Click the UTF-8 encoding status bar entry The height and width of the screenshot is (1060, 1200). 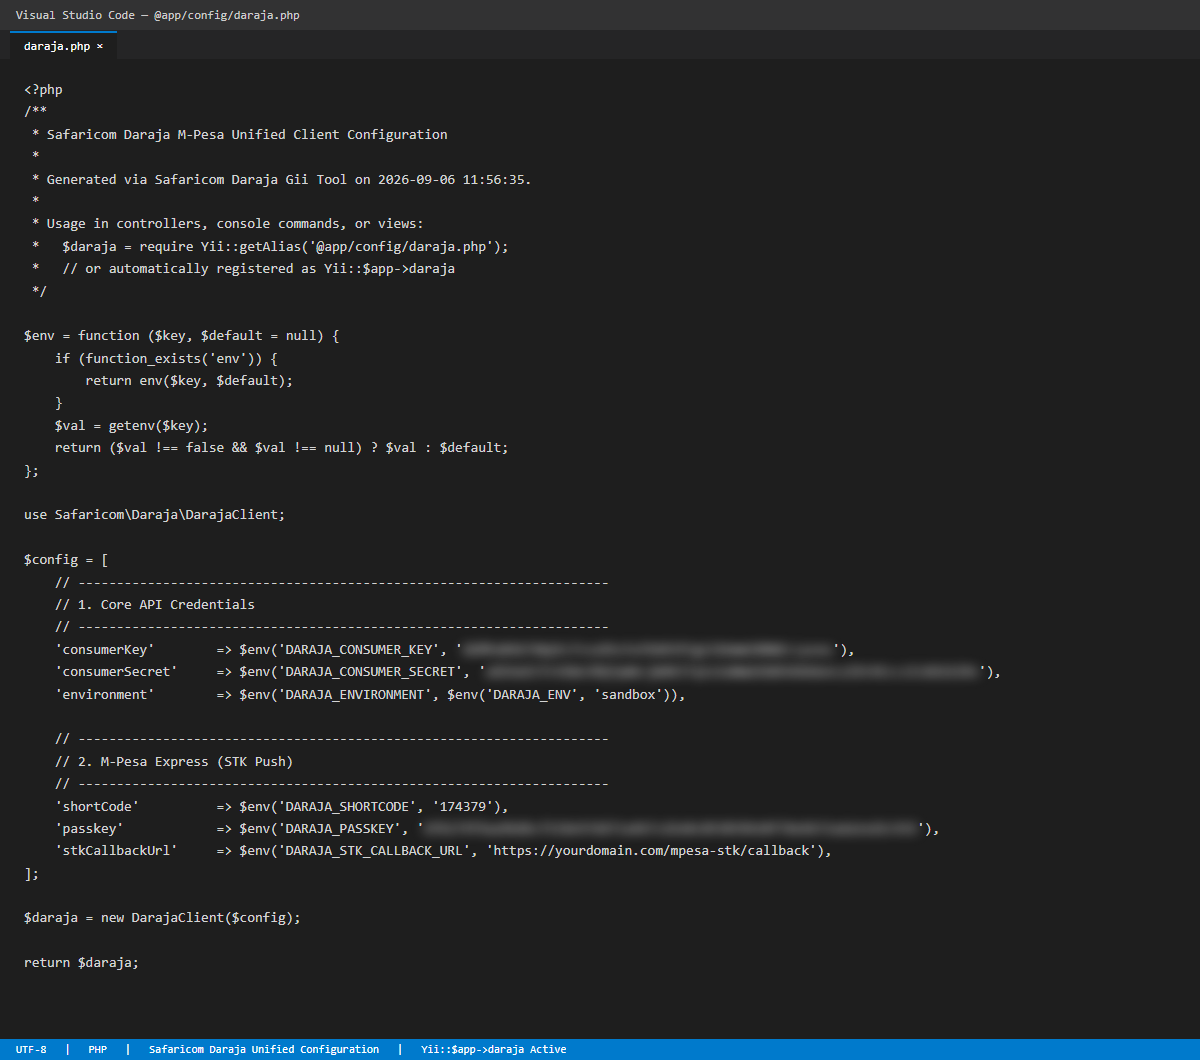31,1049
